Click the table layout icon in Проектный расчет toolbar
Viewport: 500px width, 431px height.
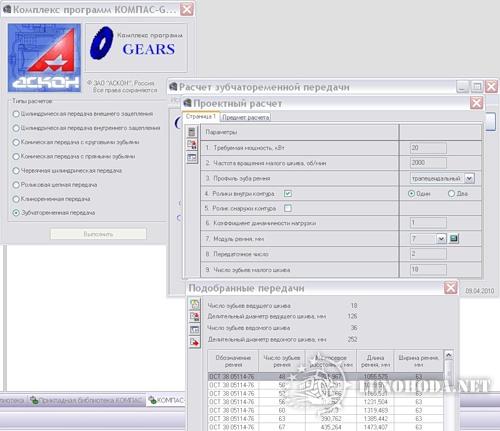[192, 157]
